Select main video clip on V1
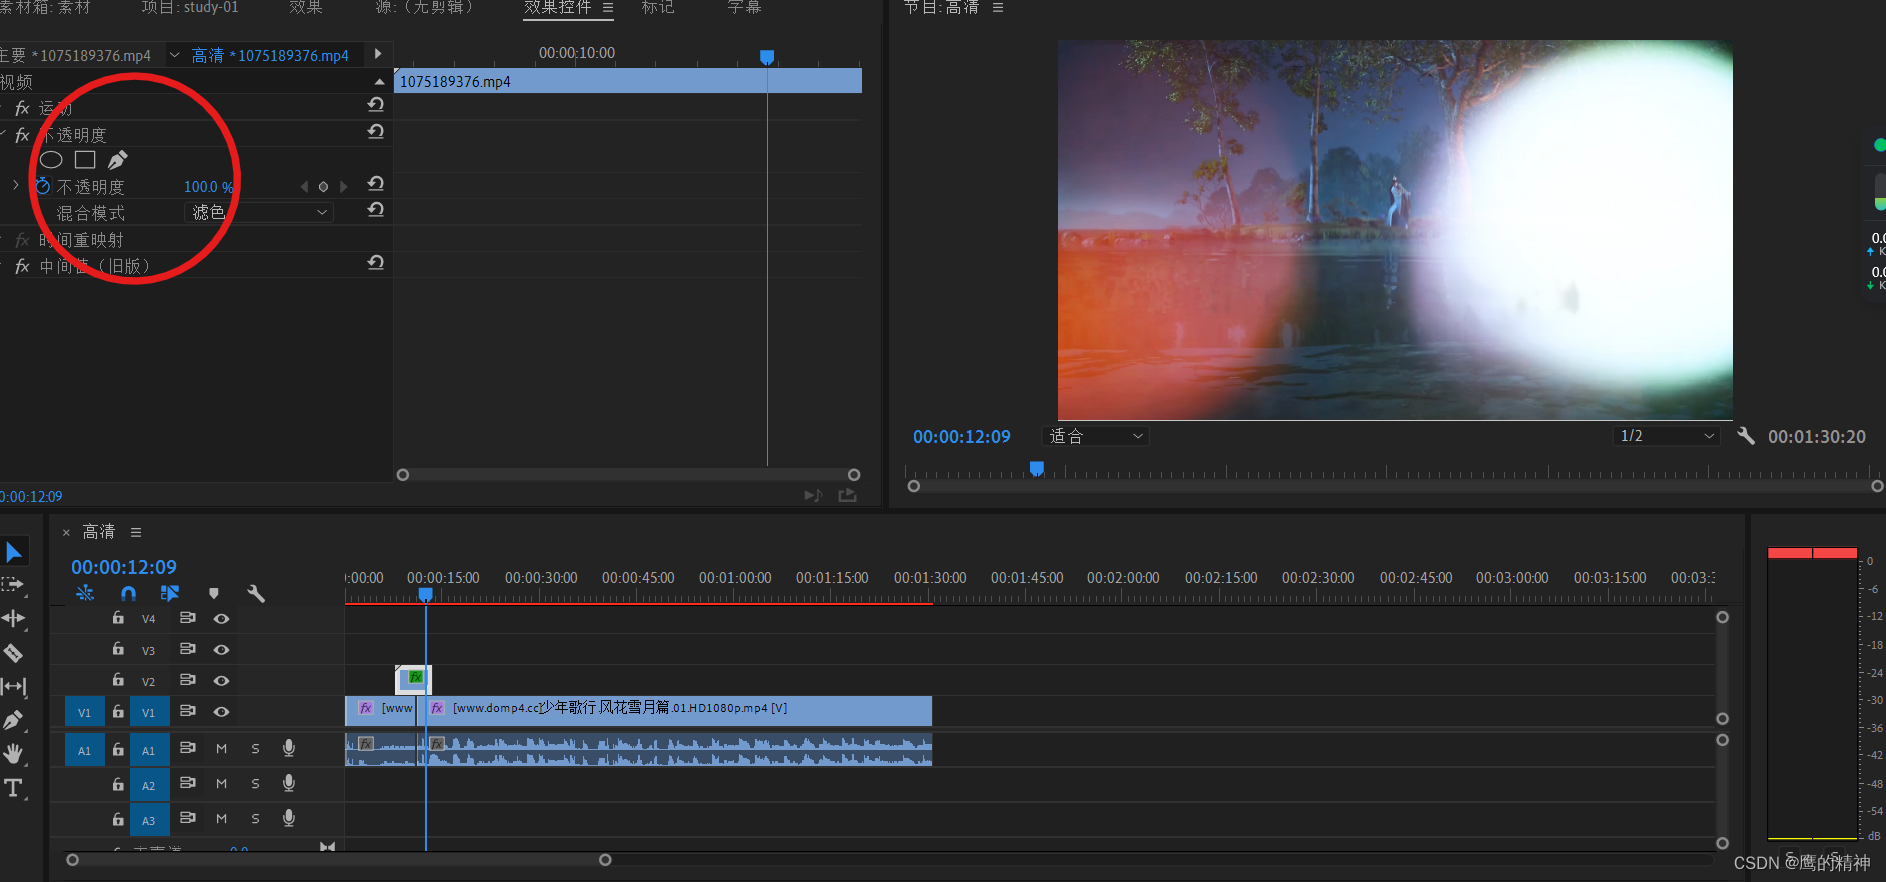The width and height of the screenshot is (1886, 882). pyautogui.click(x=675, y=711)
